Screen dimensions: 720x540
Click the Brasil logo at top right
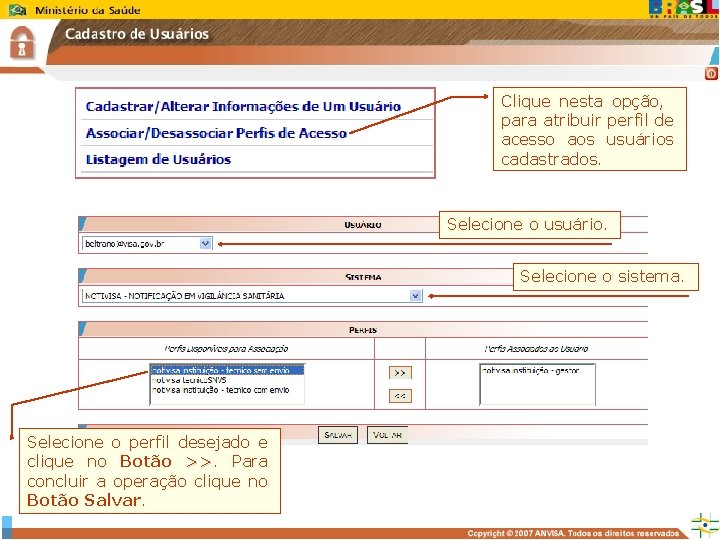pyautogui.click(x=683, y=9)
